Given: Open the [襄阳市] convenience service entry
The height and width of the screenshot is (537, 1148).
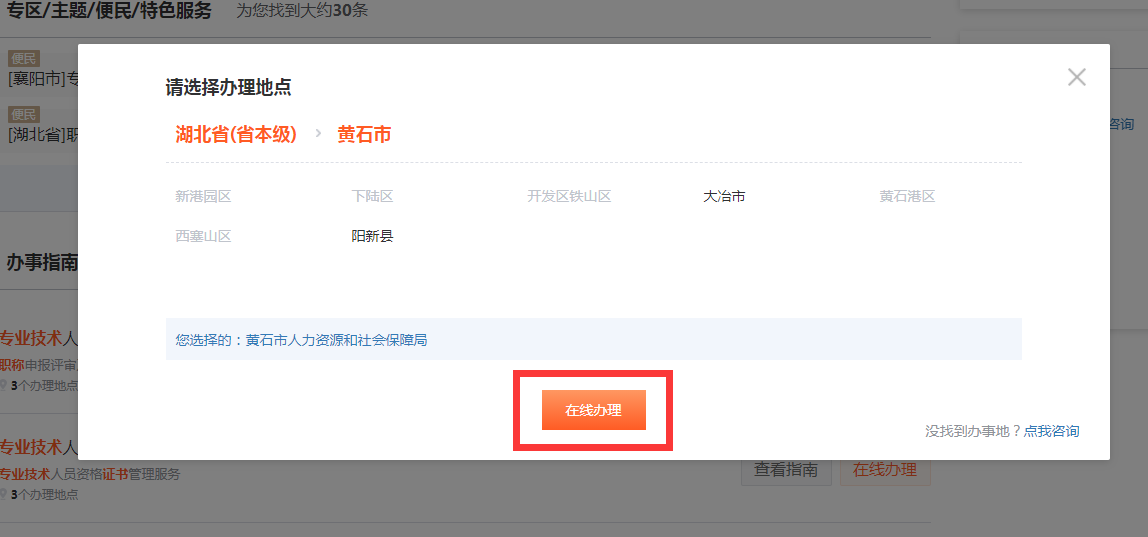Looking at the screenshot, I should click(42, 78).
